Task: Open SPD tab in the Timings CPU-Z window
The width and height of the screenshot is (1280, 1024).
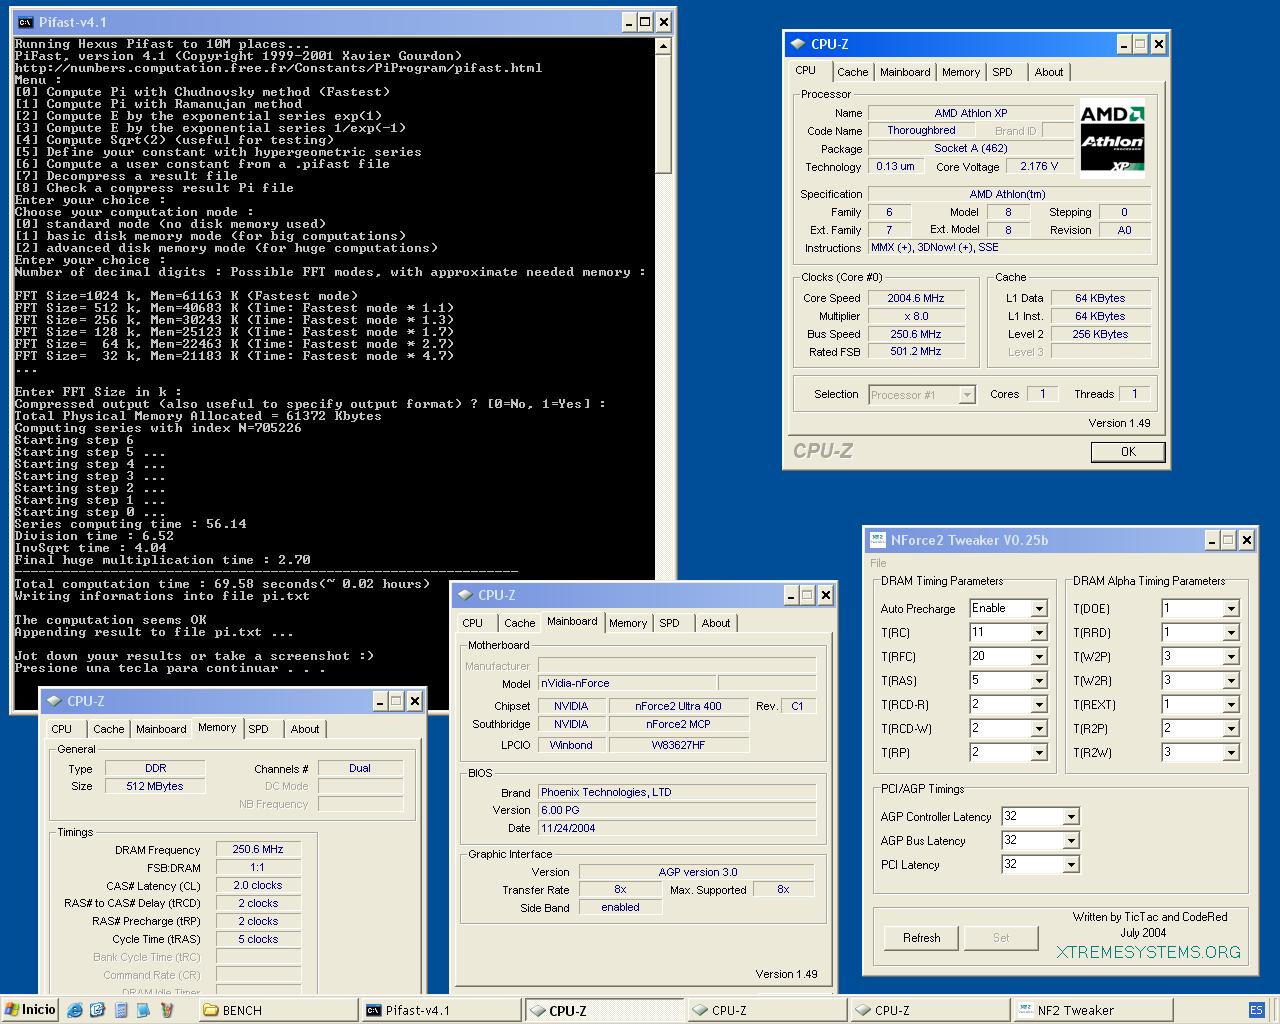Action: tap(258, 729)
